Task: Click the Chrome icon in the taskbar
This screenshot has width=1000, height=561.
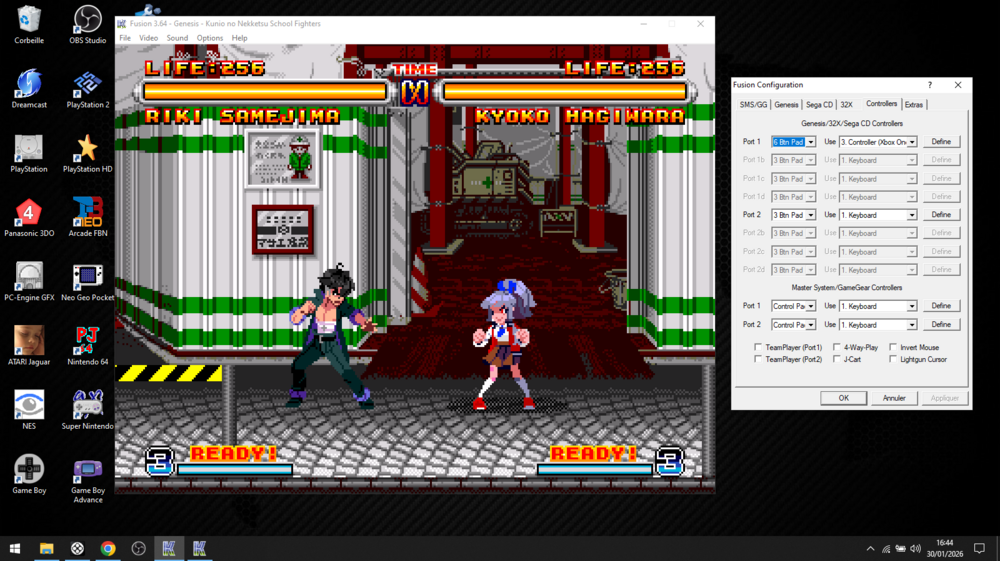Action: [x=108, y=548]
